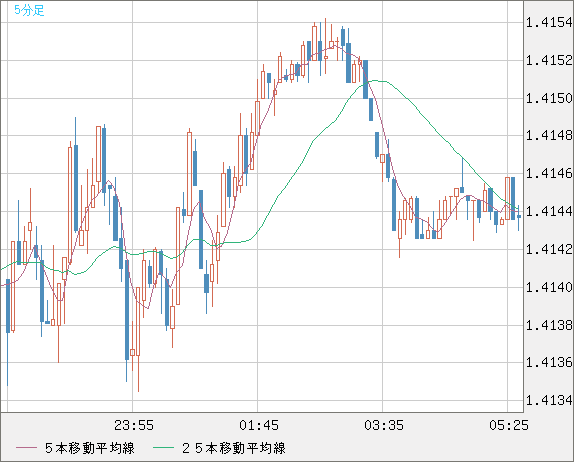Click the 1.4146 price axis label

click(x=549, y=174)
